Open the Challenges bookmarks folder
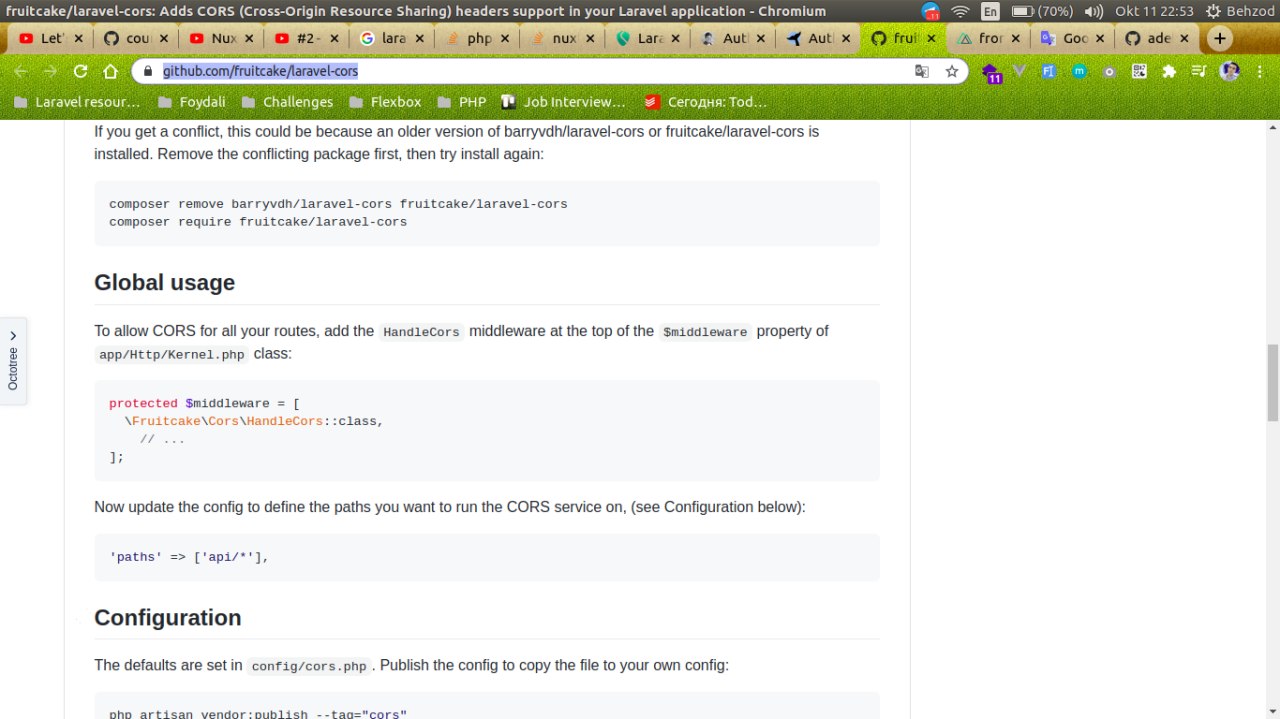 (x=286, y=102)
